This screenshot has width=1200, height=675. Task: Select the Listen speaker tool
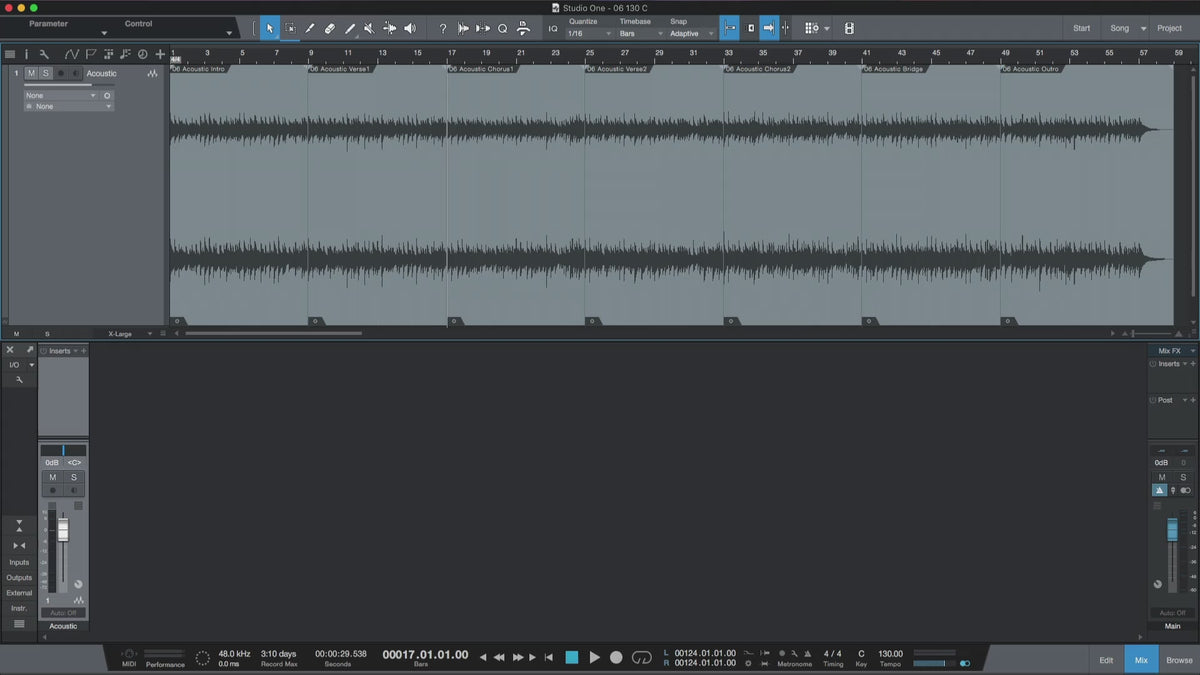pos(409,29)
